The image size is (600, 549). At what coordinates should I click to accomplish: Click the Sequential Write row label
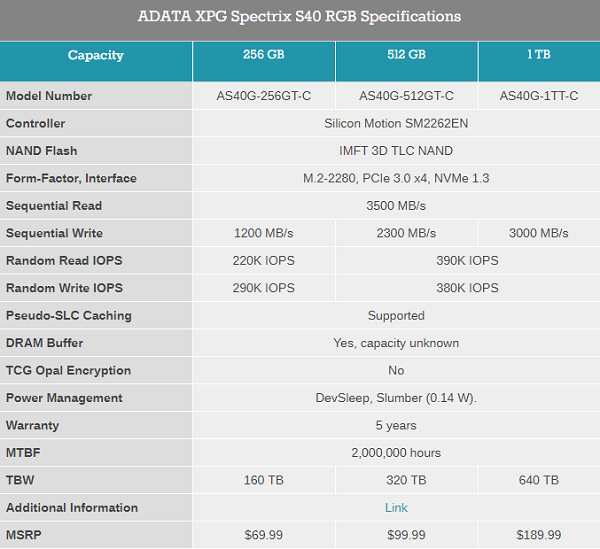click(54, 233)
